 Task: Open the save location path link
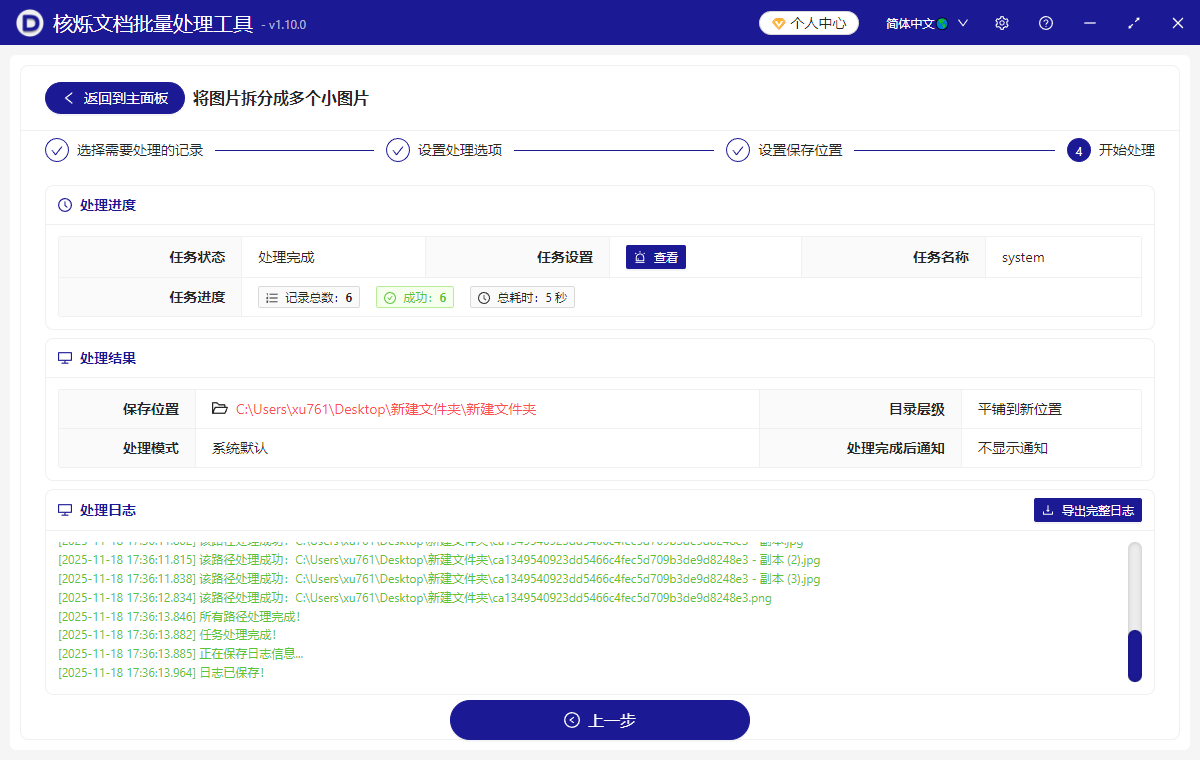tap(385, 408)
